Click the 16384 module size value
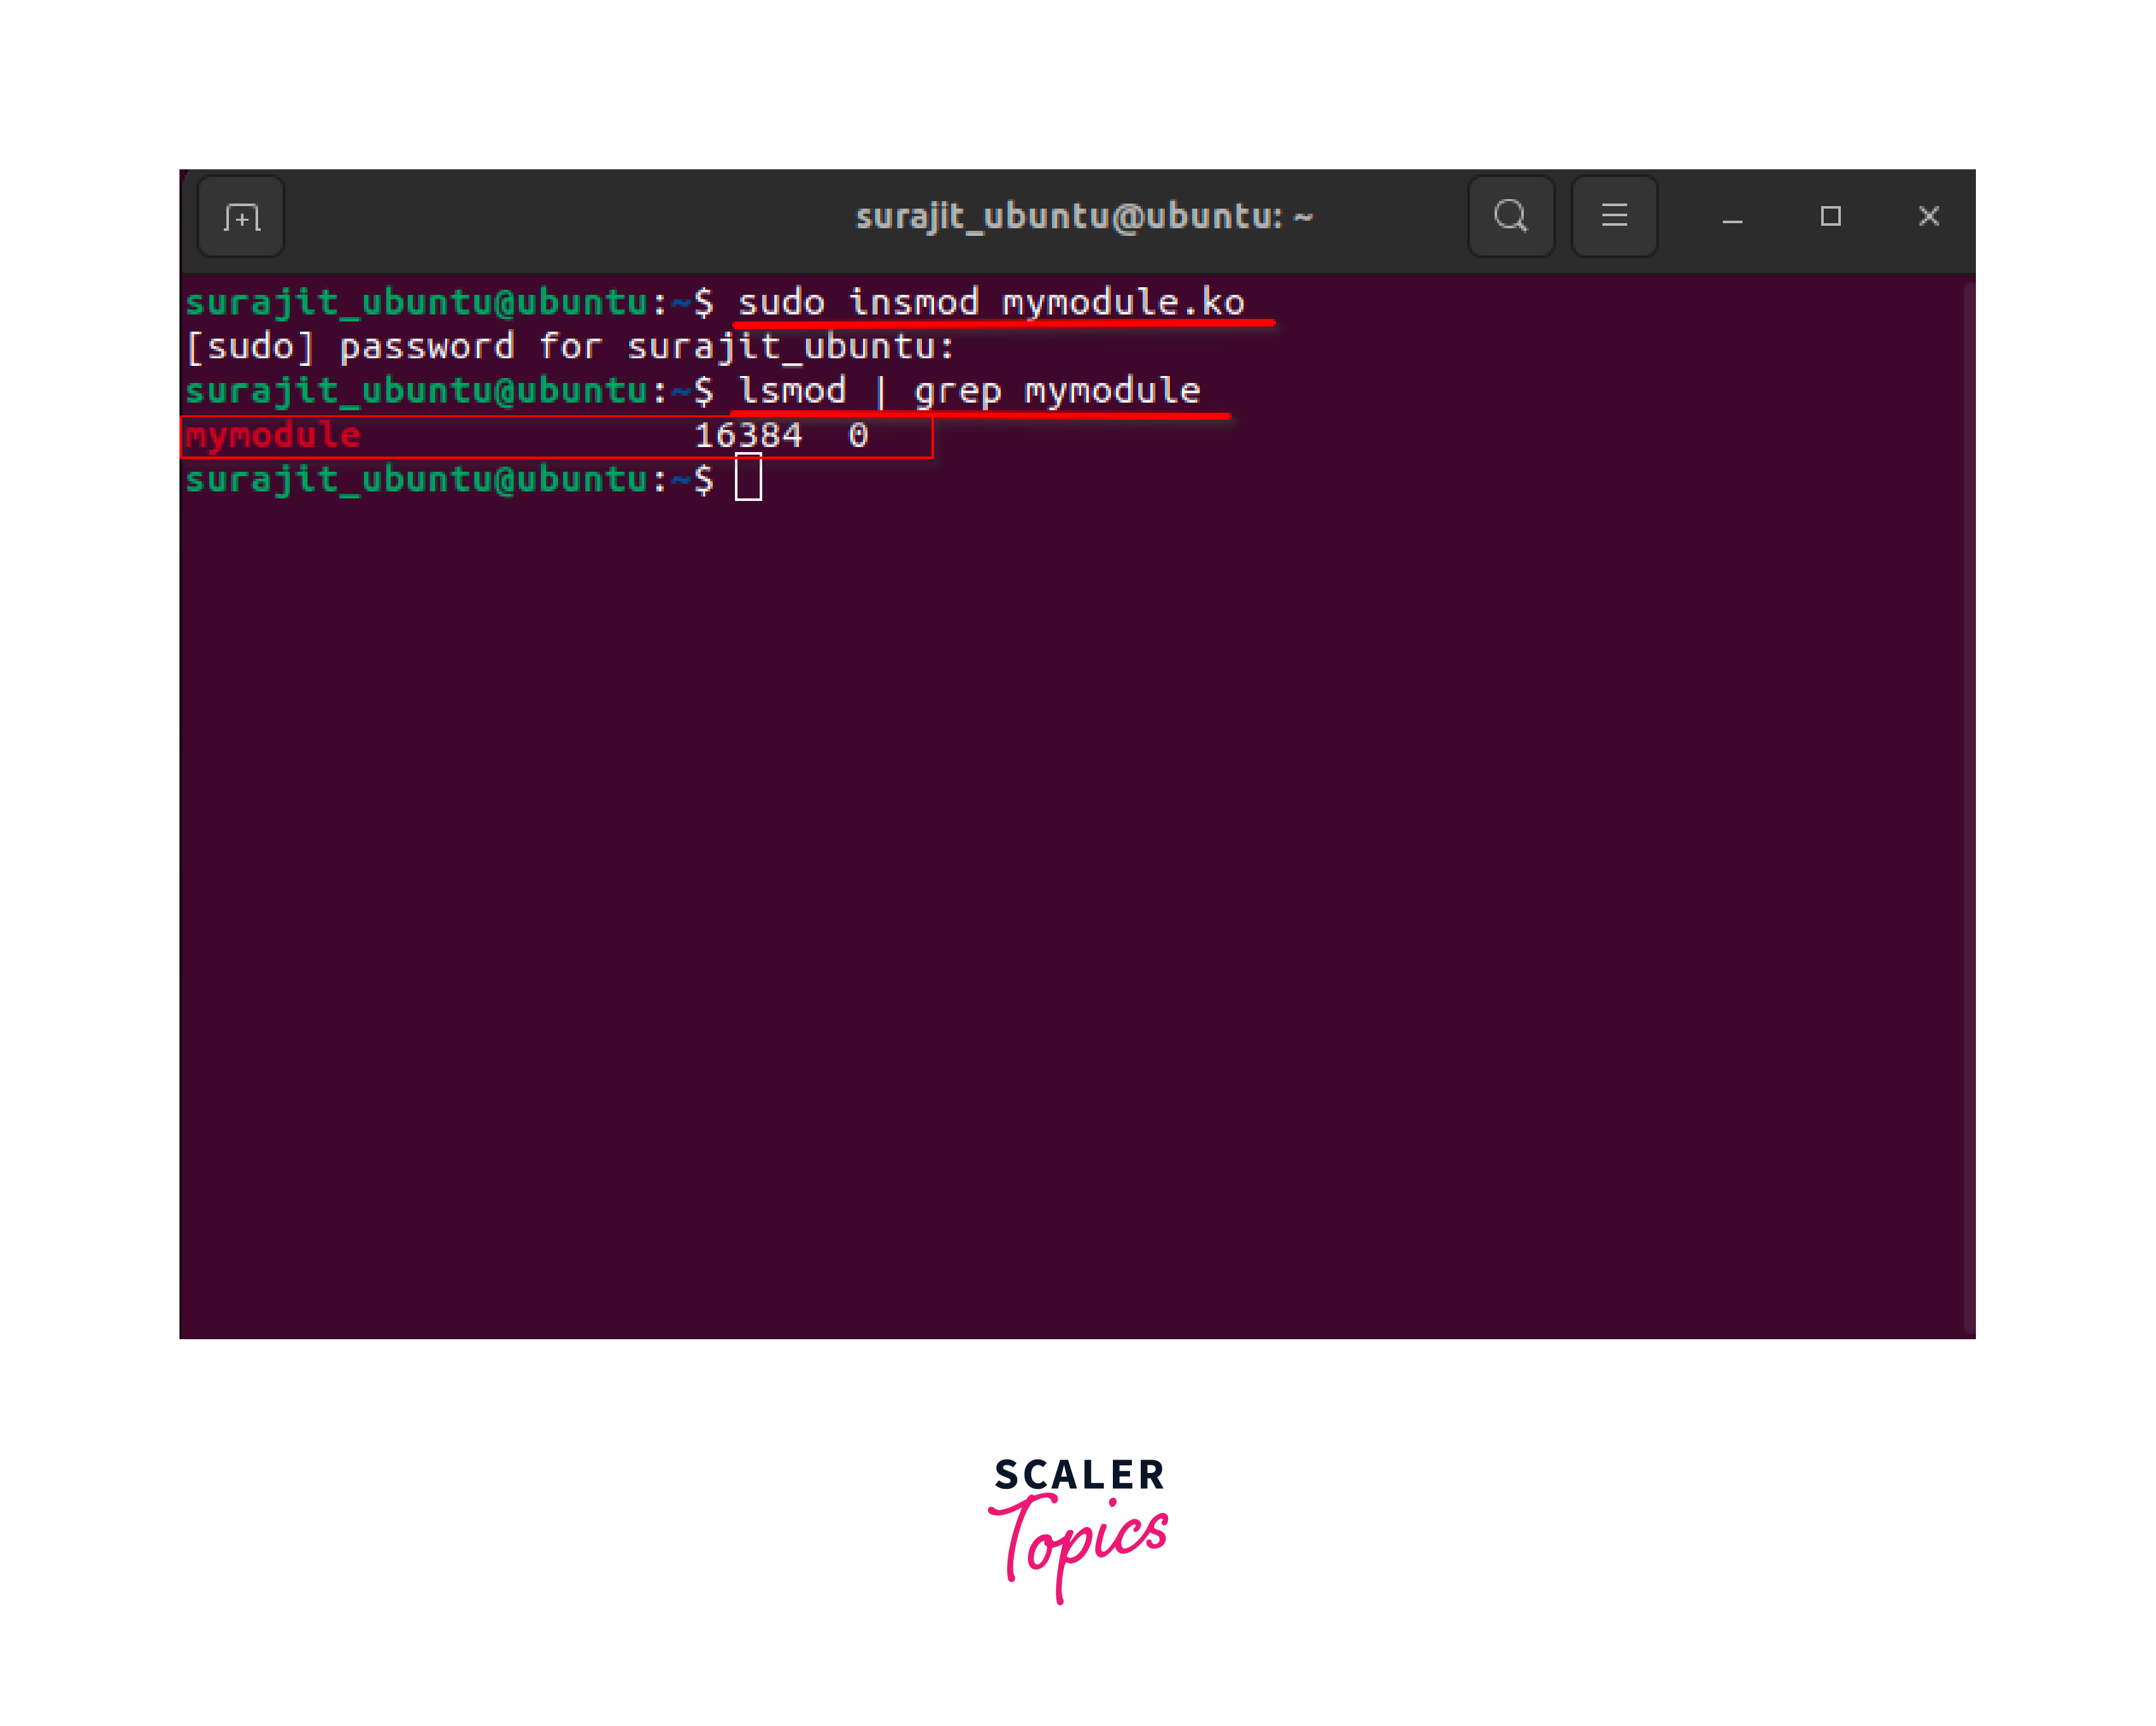The width and height of the screenshot is (2156, 1726). 748,436
